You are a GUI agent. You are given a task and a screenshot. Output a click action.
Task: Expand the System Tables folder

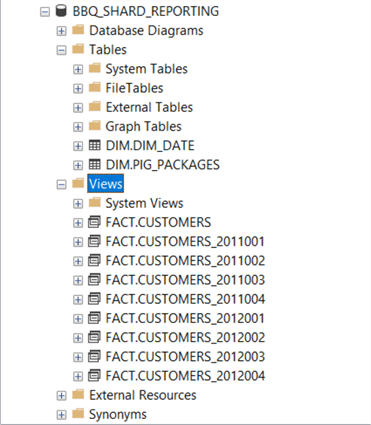tap(78, 70)
